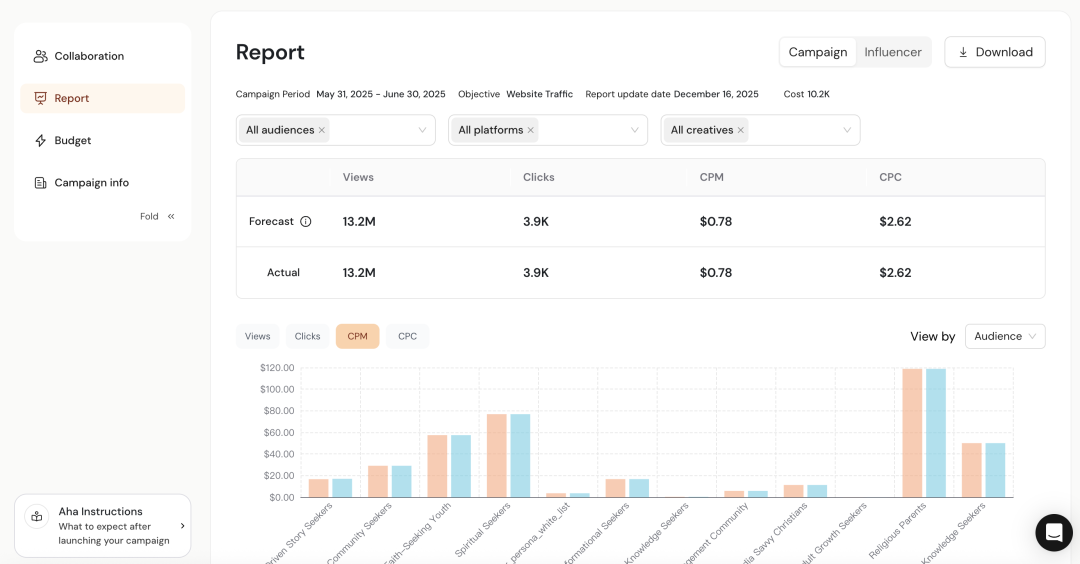Remove the All audiences filter tag
The image size is (1080, 564).
pos(322,130)
